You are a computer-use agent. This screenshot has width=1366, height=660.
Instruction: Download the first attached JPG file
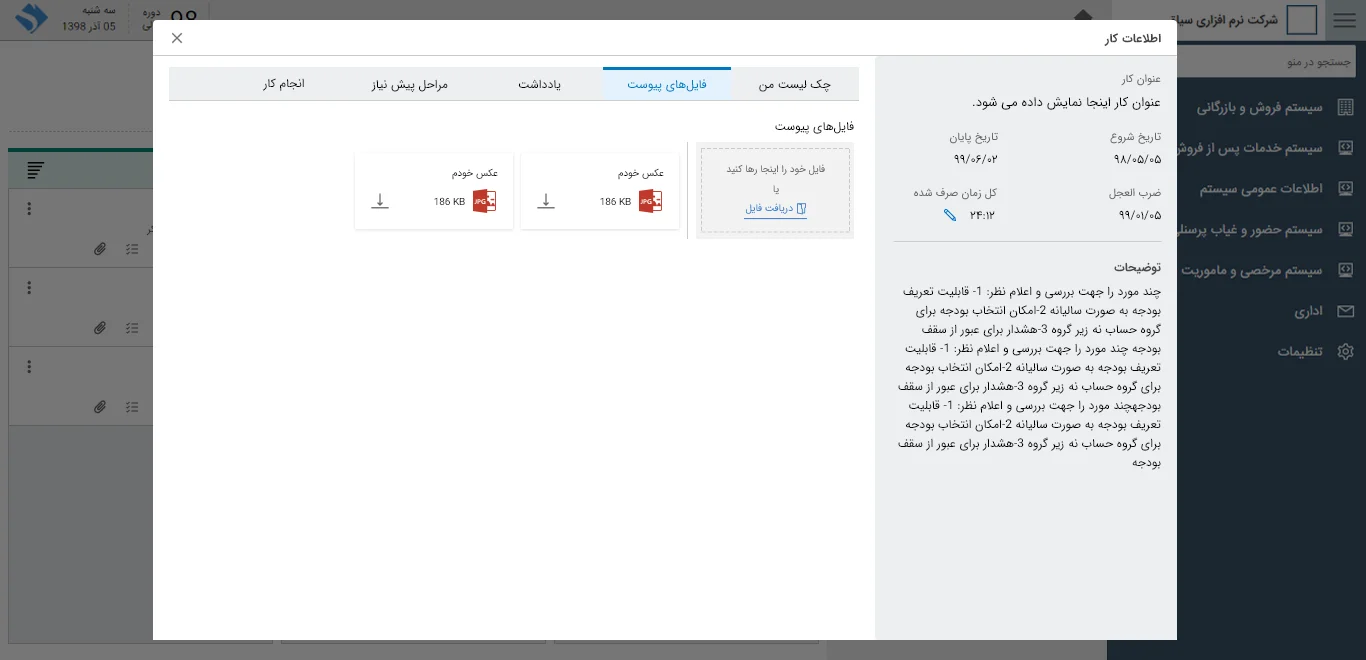(546, 201)
